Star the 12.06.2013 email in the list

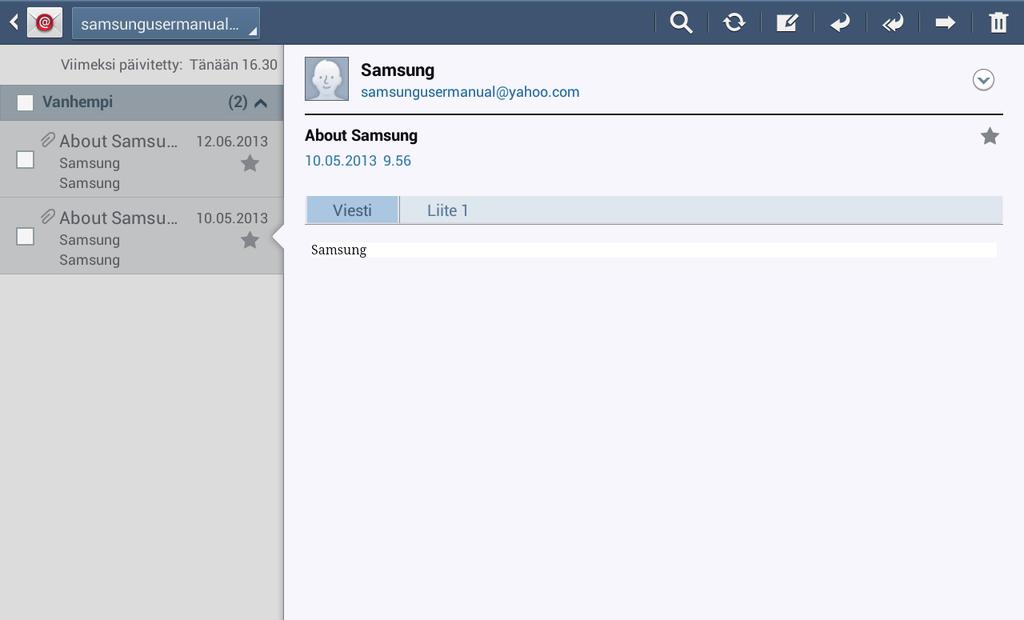click(x=249, y=163)
